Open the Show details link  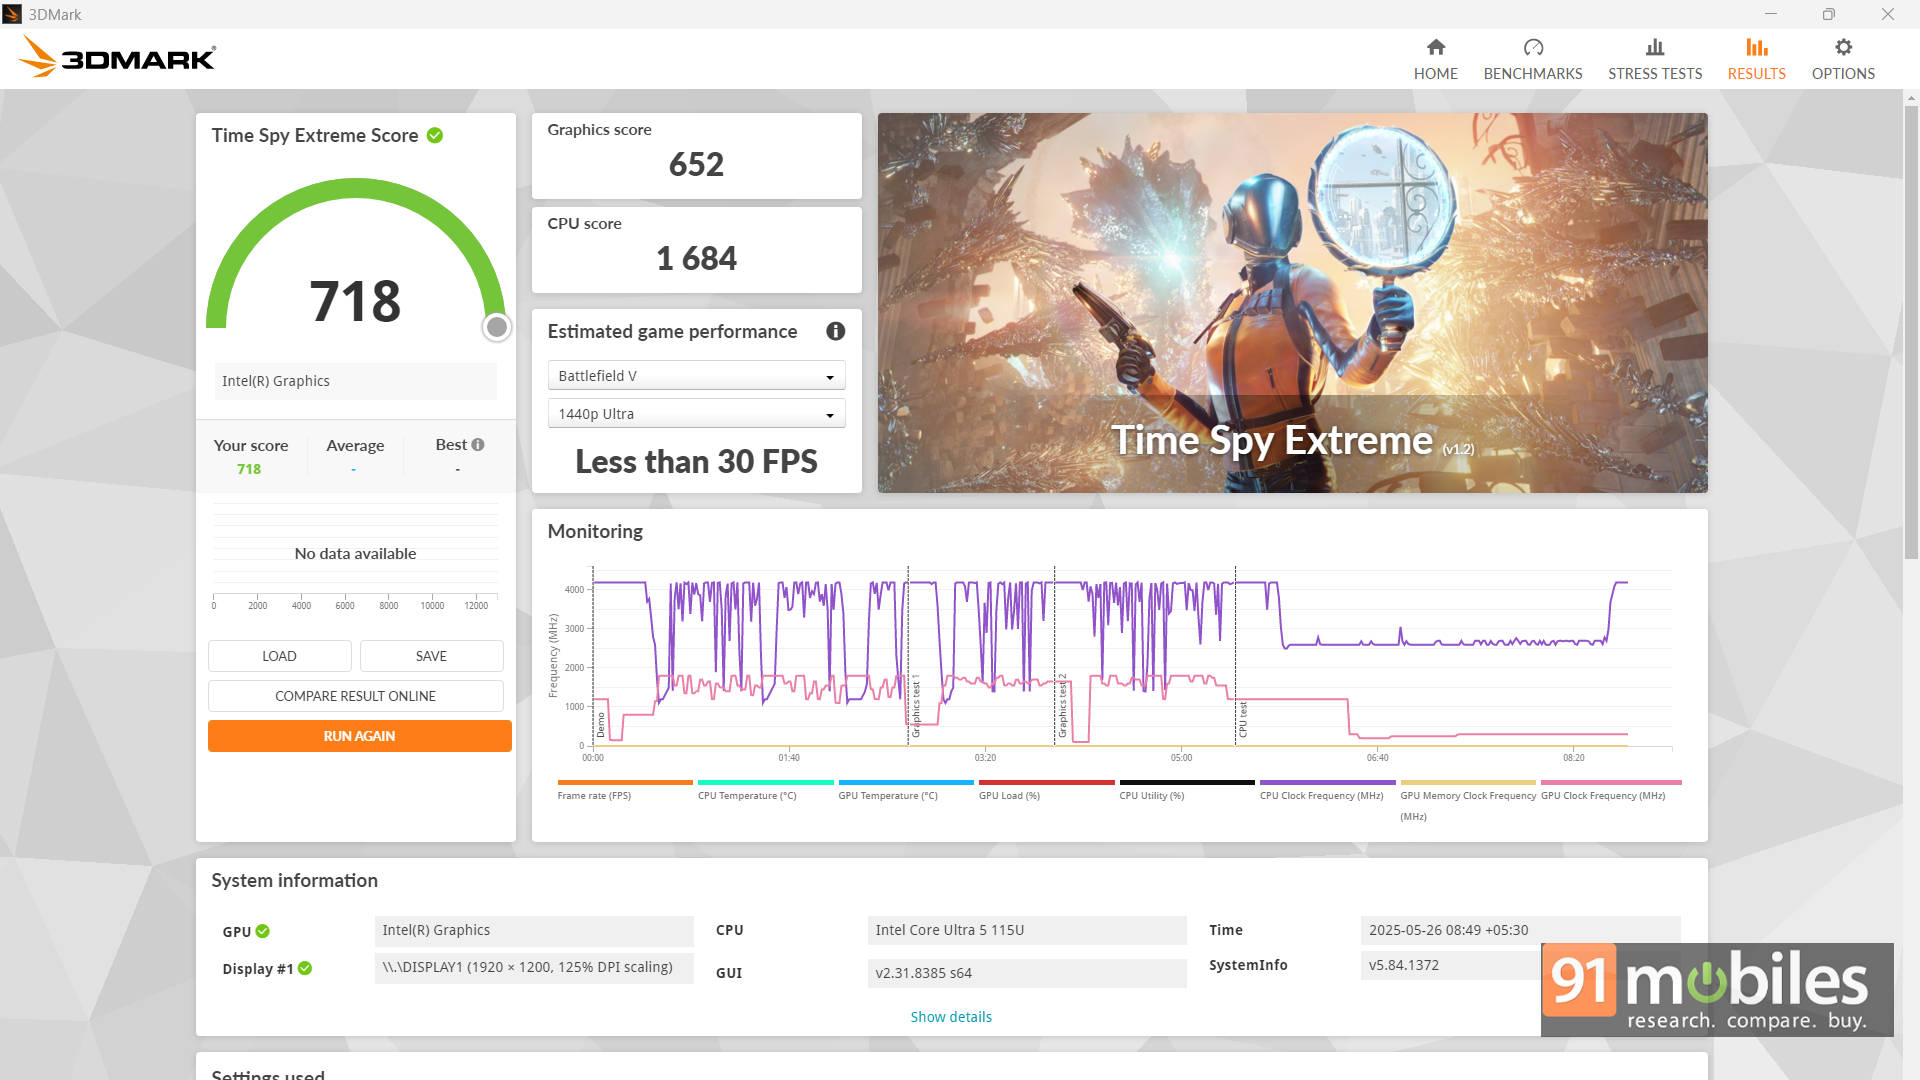click(950, 1016)
